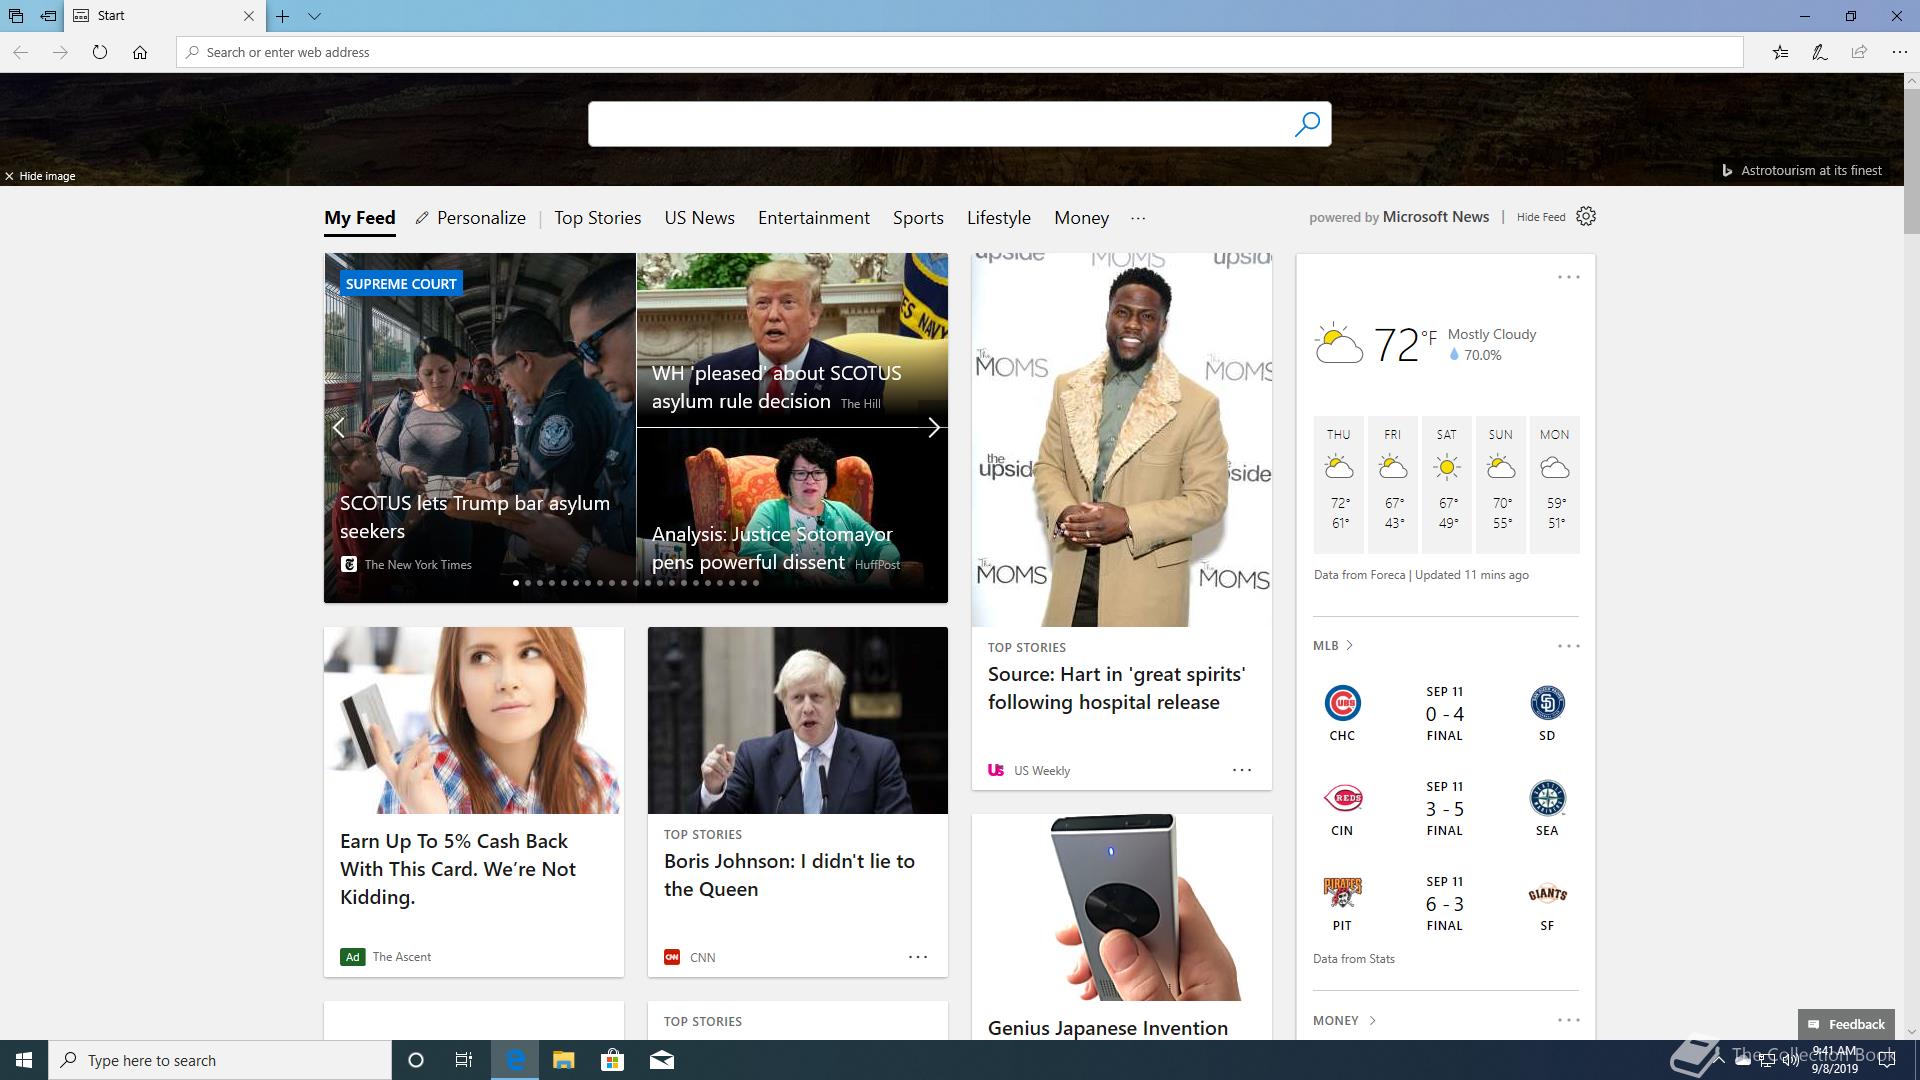Click the address bar field
The image size is (1920, 1080).
[x=960, y=52]
